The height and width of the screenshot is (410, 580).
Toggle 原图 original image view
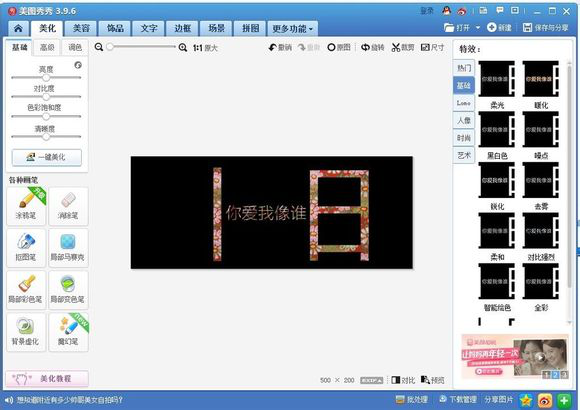pyautogui.click(x=339, y=47)
